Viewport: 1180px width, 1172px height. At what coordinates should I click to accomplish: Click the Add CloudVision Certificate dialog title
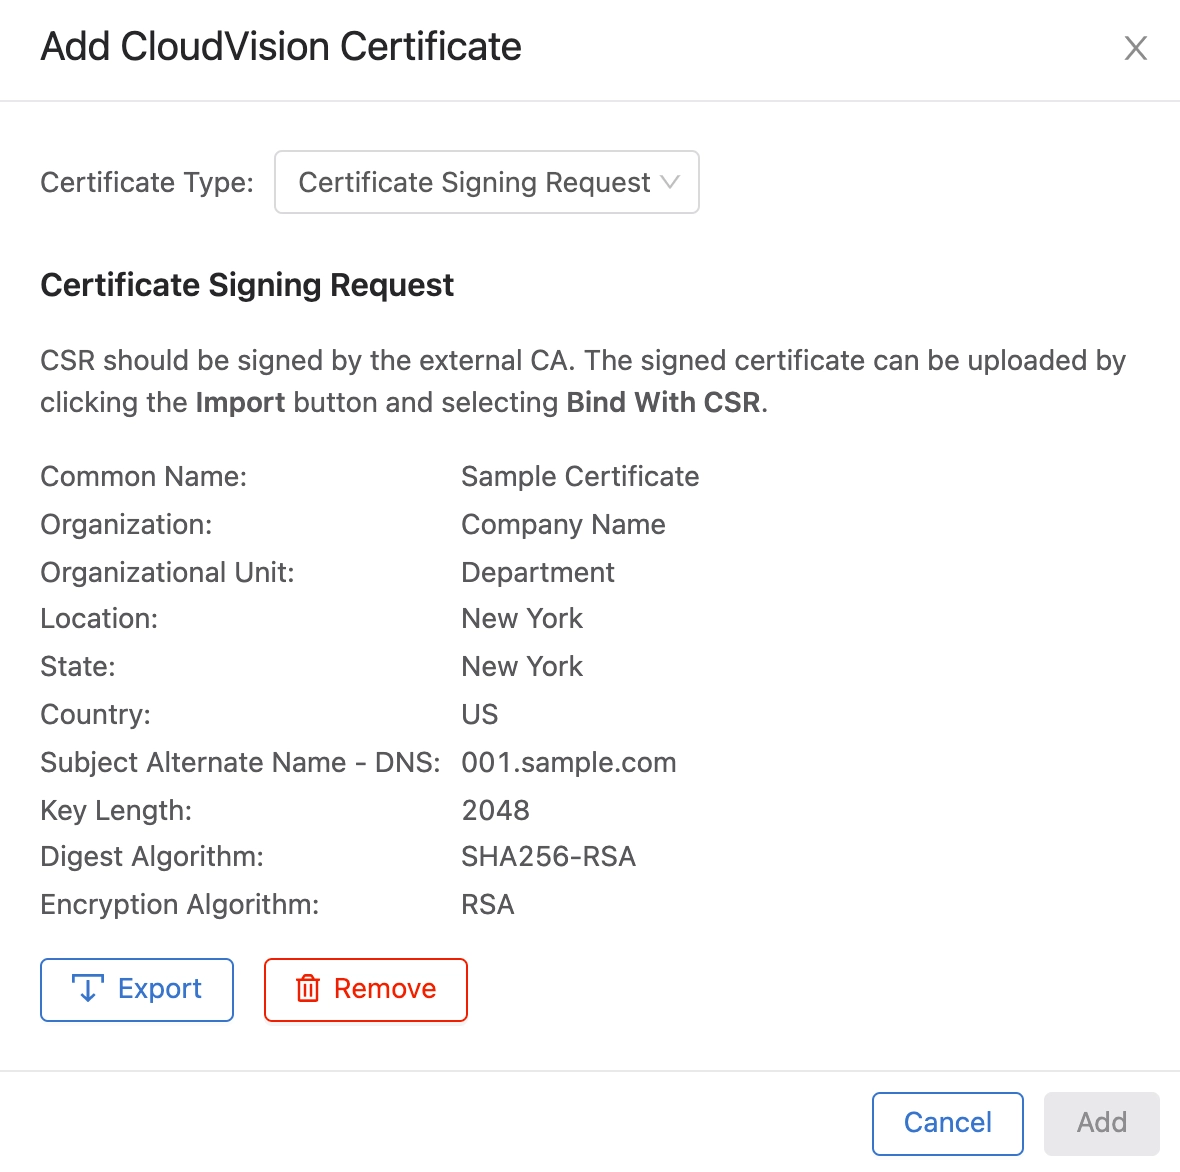(280, 47)
